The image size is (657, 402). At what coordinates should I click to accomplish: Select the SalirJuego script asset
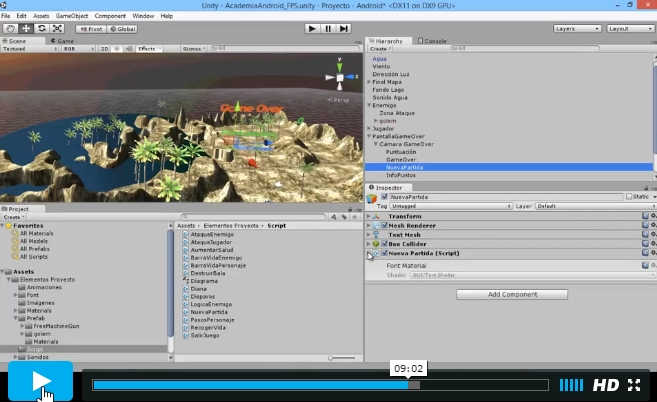coord(204,335)
